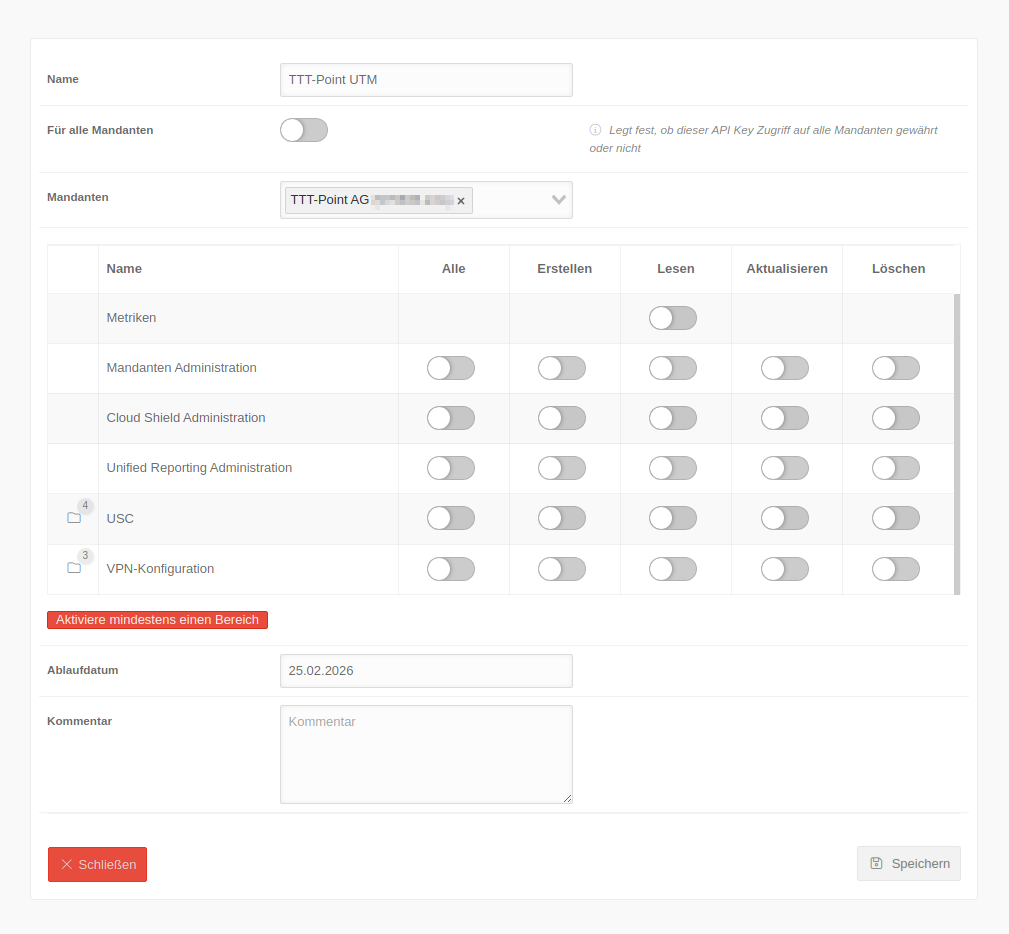Click the permissions table scrollbar
Viewport: 1009px width, 934px height.
click(957, 444)
